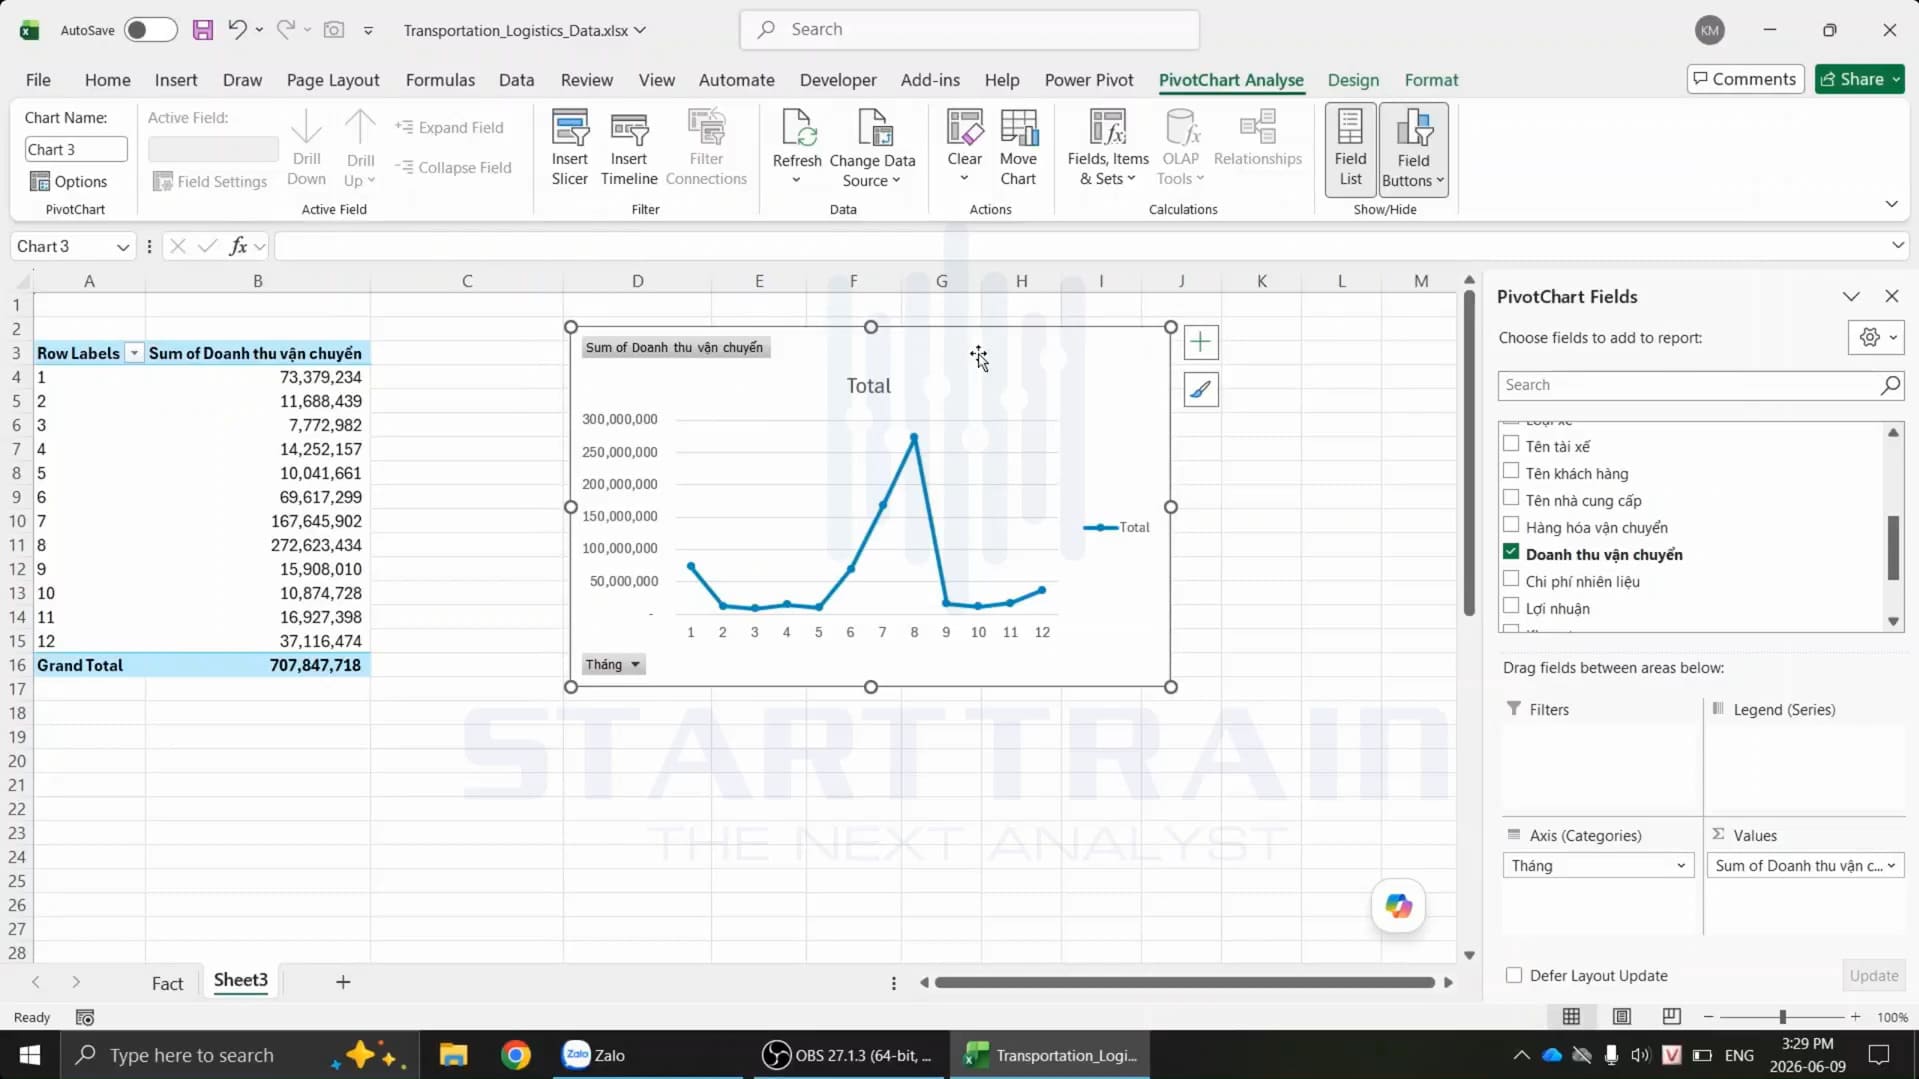Viewport: 1919px width, 1079px height.
Task: Open the Tháng field button on chart
Action: coord(613,664)
